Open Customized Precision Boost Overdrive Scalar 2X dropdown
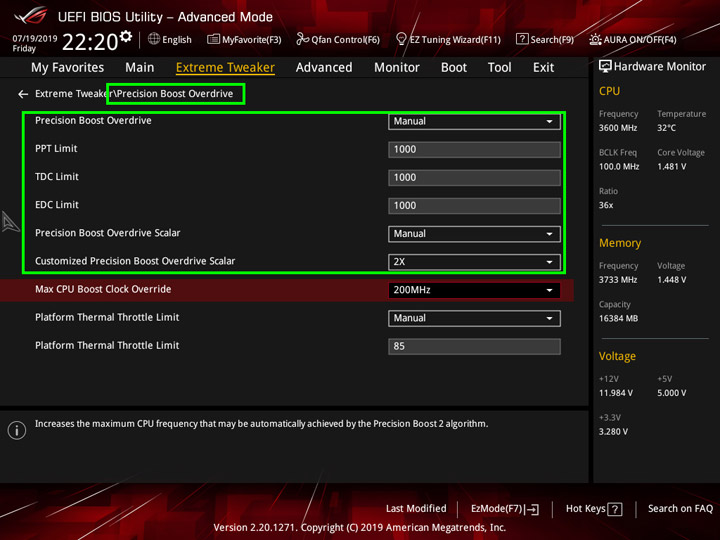This screenshot has height=540, width=720. pyautogui.click(x=474, y=262)
